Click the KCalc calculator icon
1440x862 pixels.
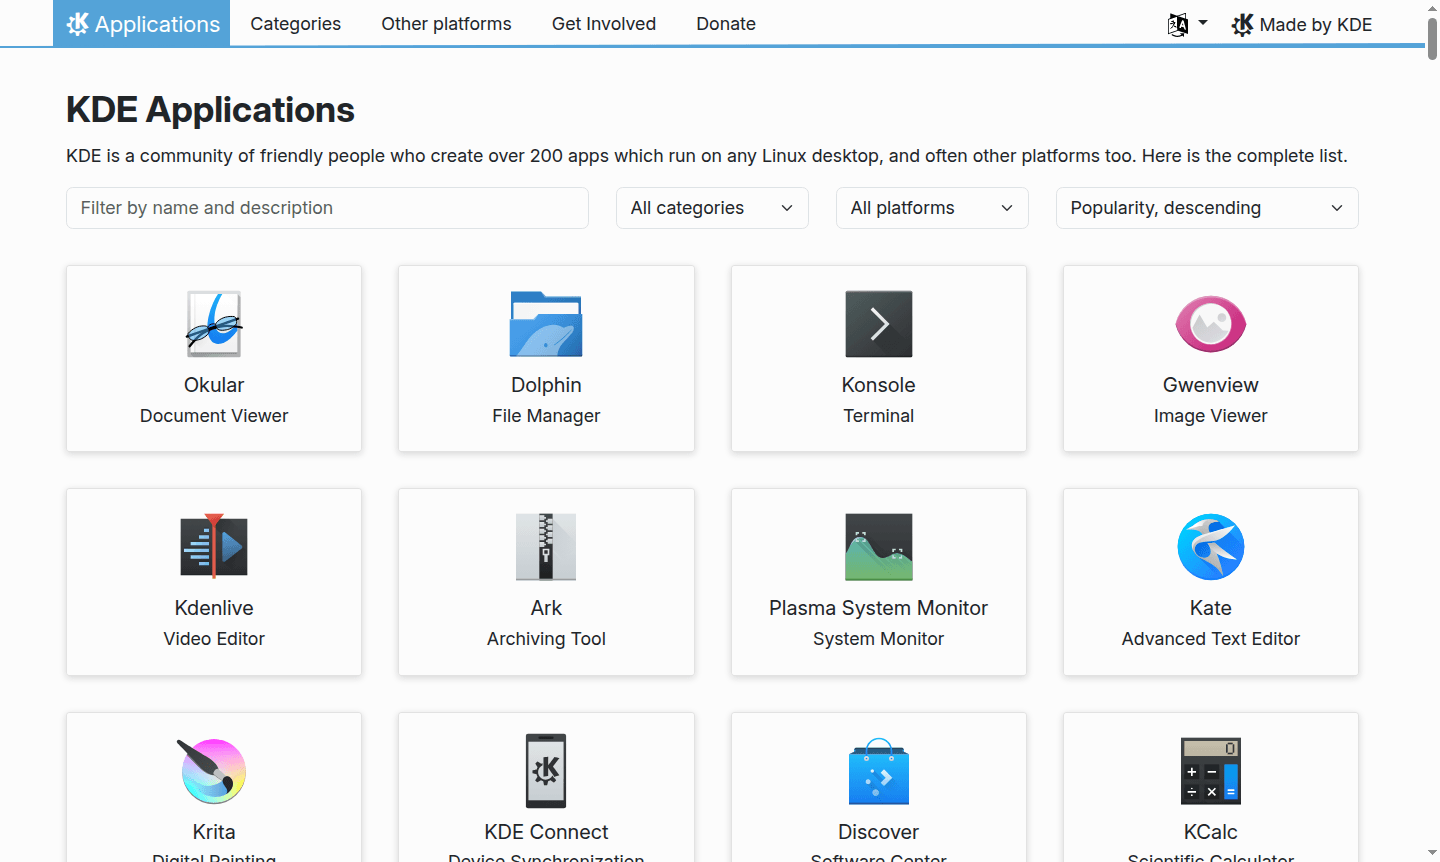[x=1210, y=770]
